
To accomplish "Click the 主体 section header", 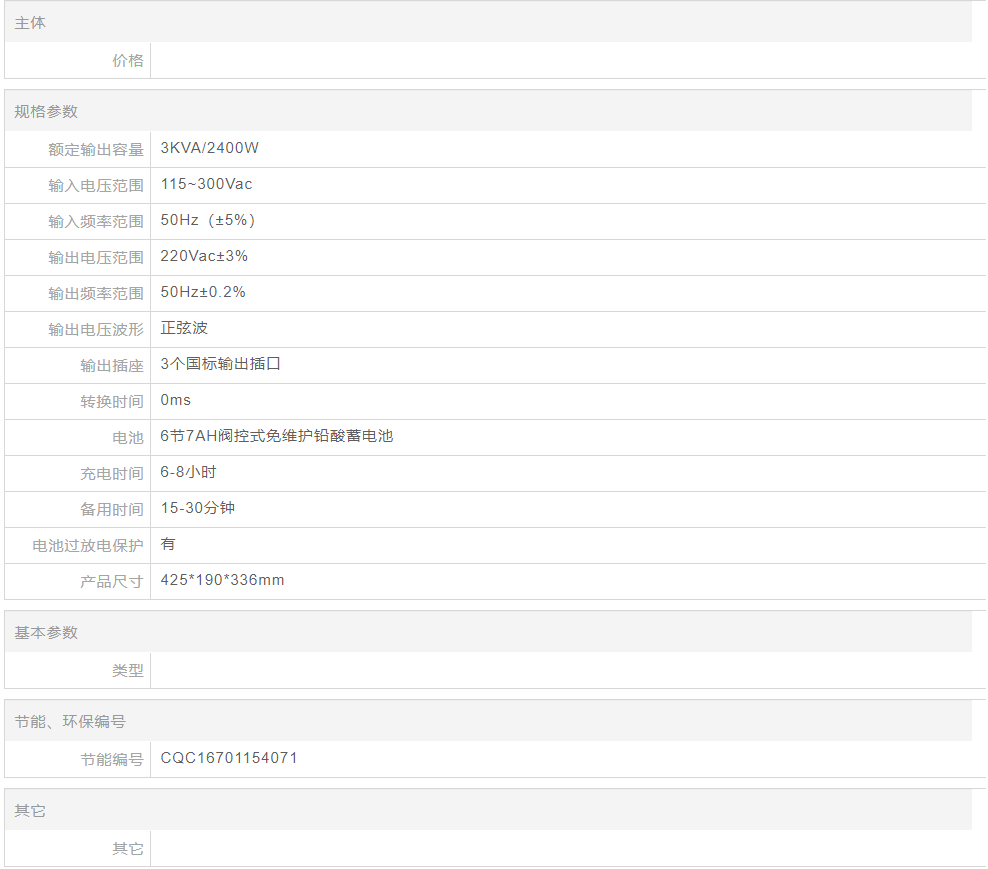I will (x=30, y=23).
